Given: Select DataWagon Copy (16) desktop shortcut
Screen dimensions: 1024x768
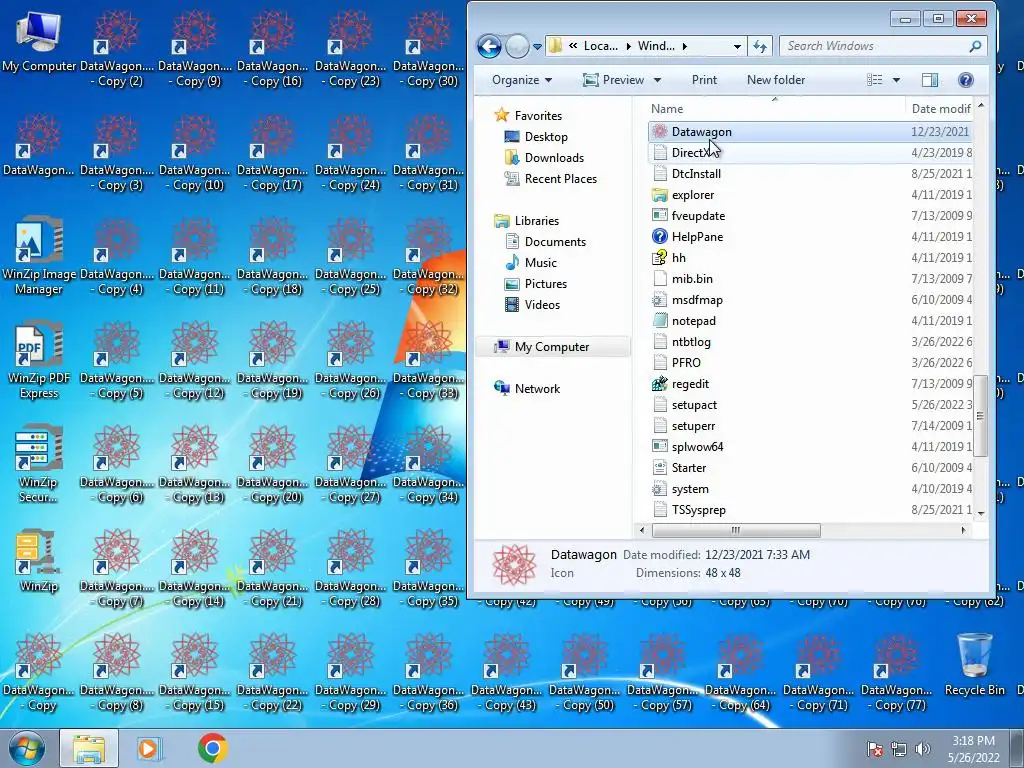Looking at the screenshot, I should point(272,49).
